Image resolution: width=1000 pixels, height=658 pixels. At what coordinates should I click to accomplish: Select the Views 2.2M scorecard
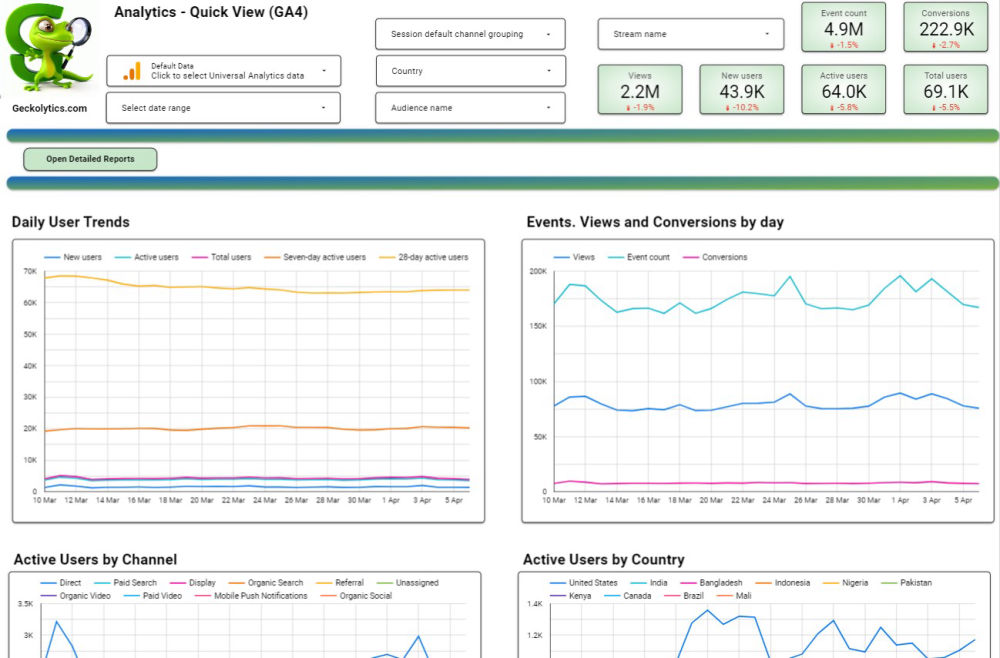tap(640, 89)
